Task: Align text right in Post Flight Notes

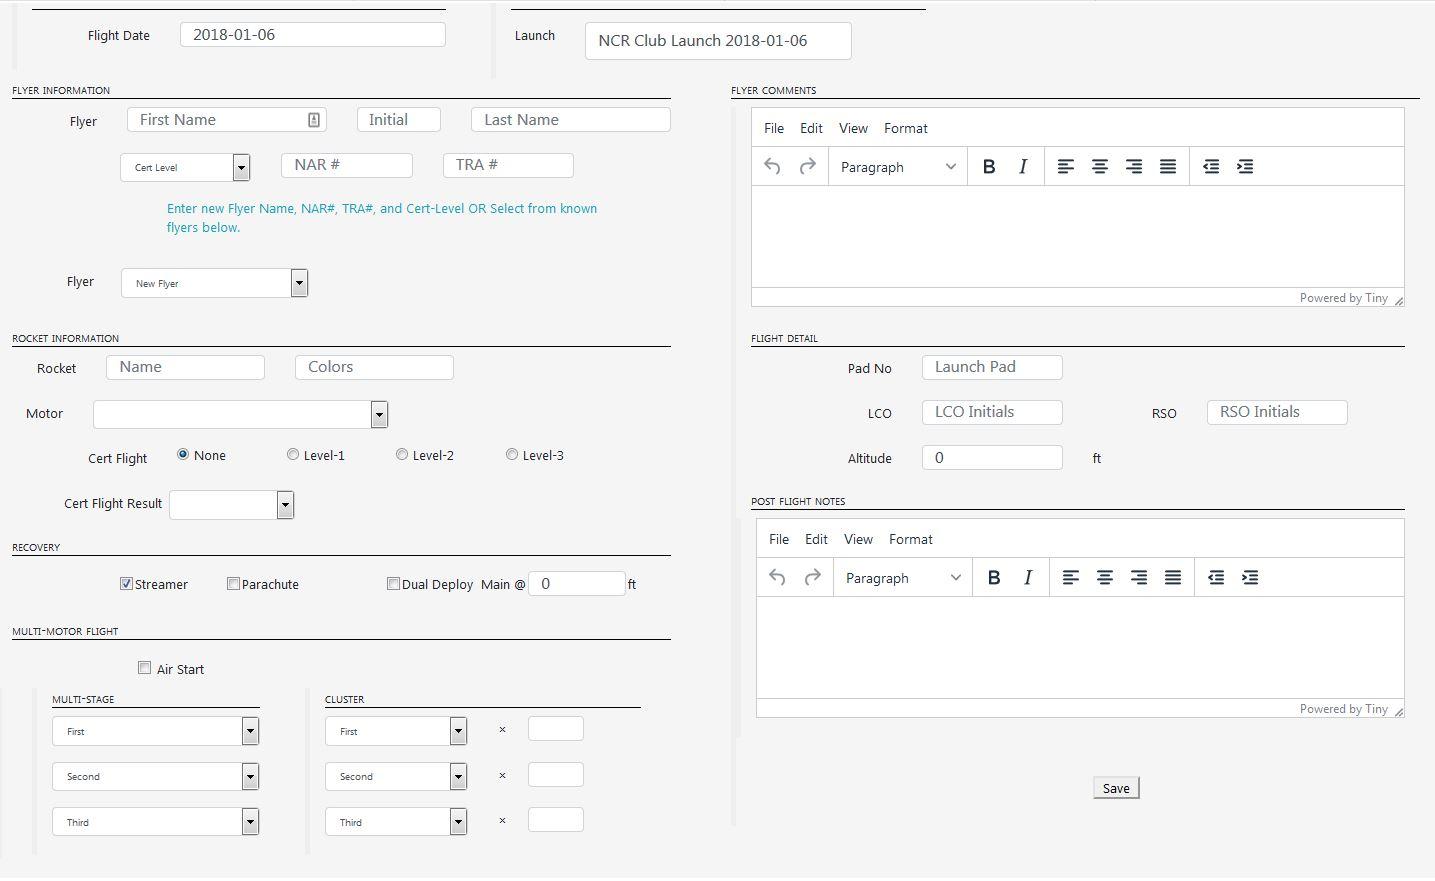Action: pyautogui.click(x=1138, y=578)
